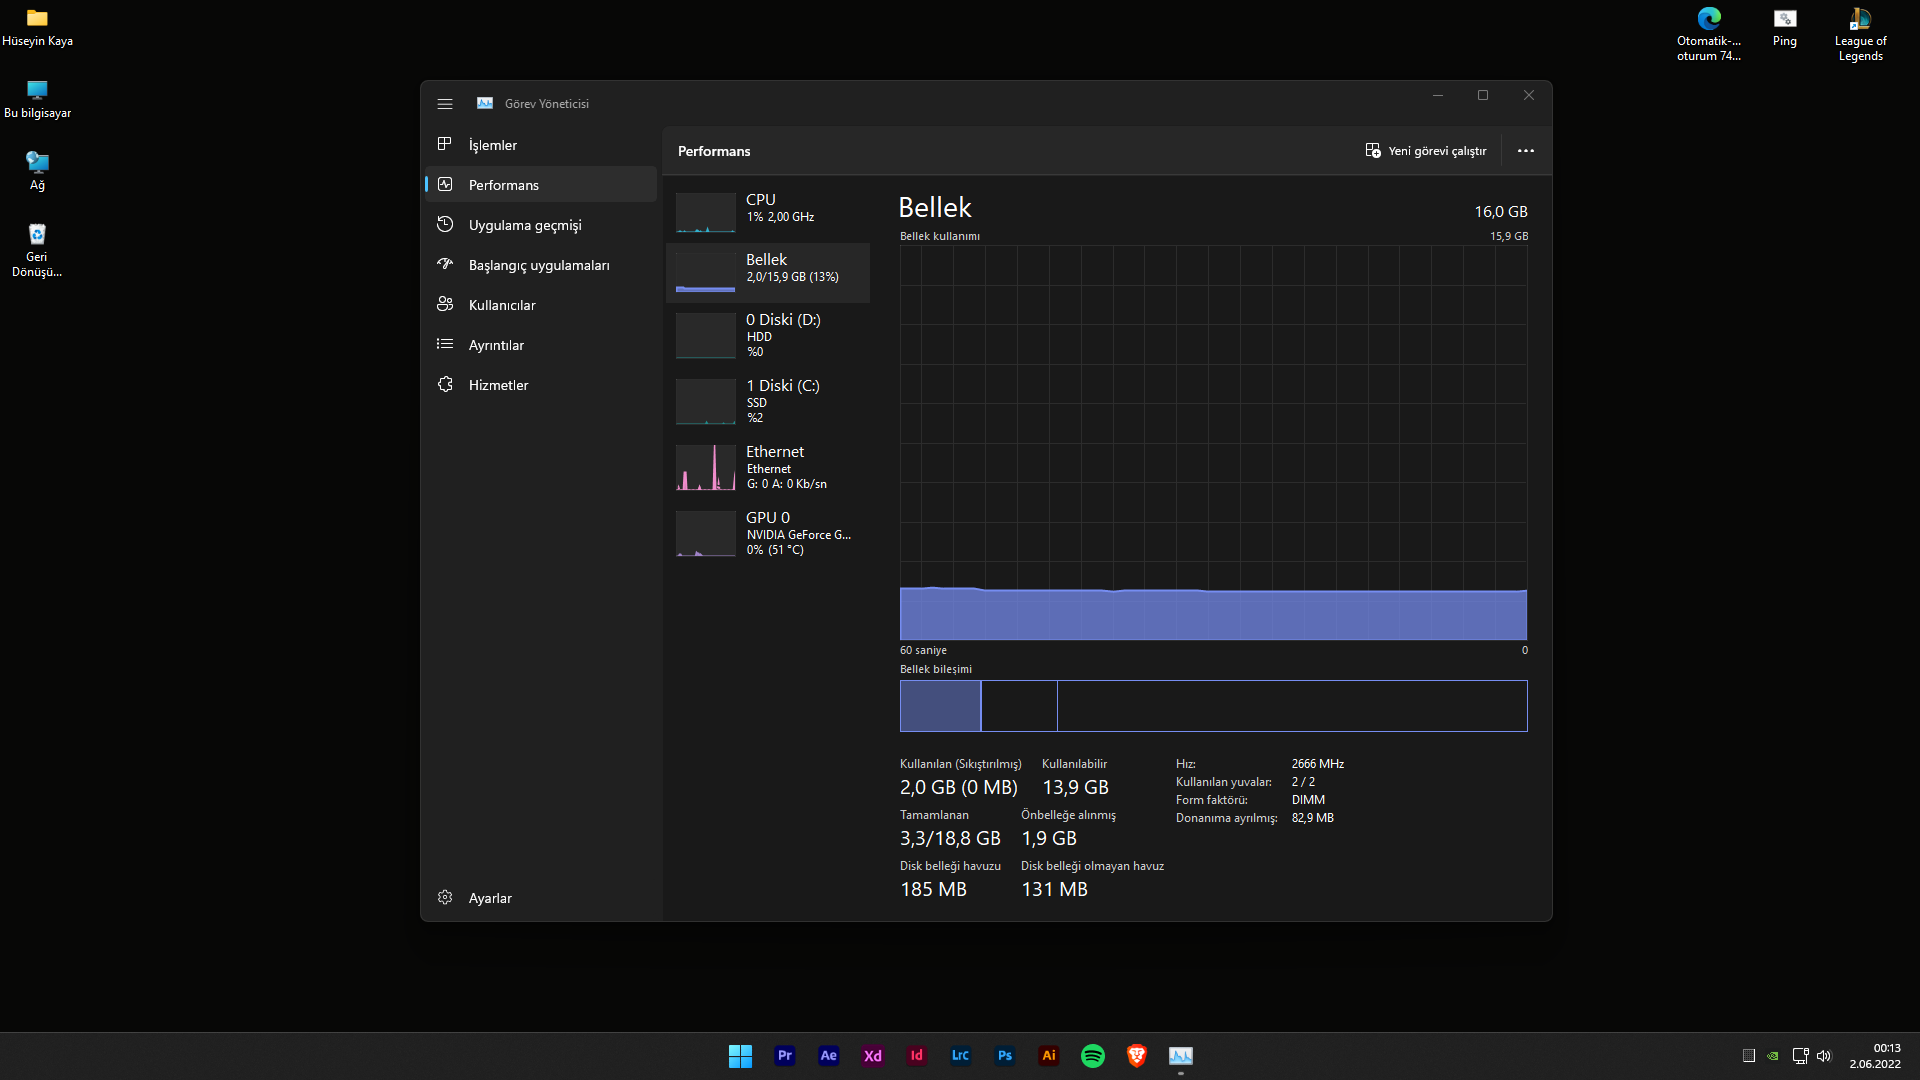Expand the three-dot more options menu

click(1525, 151)
